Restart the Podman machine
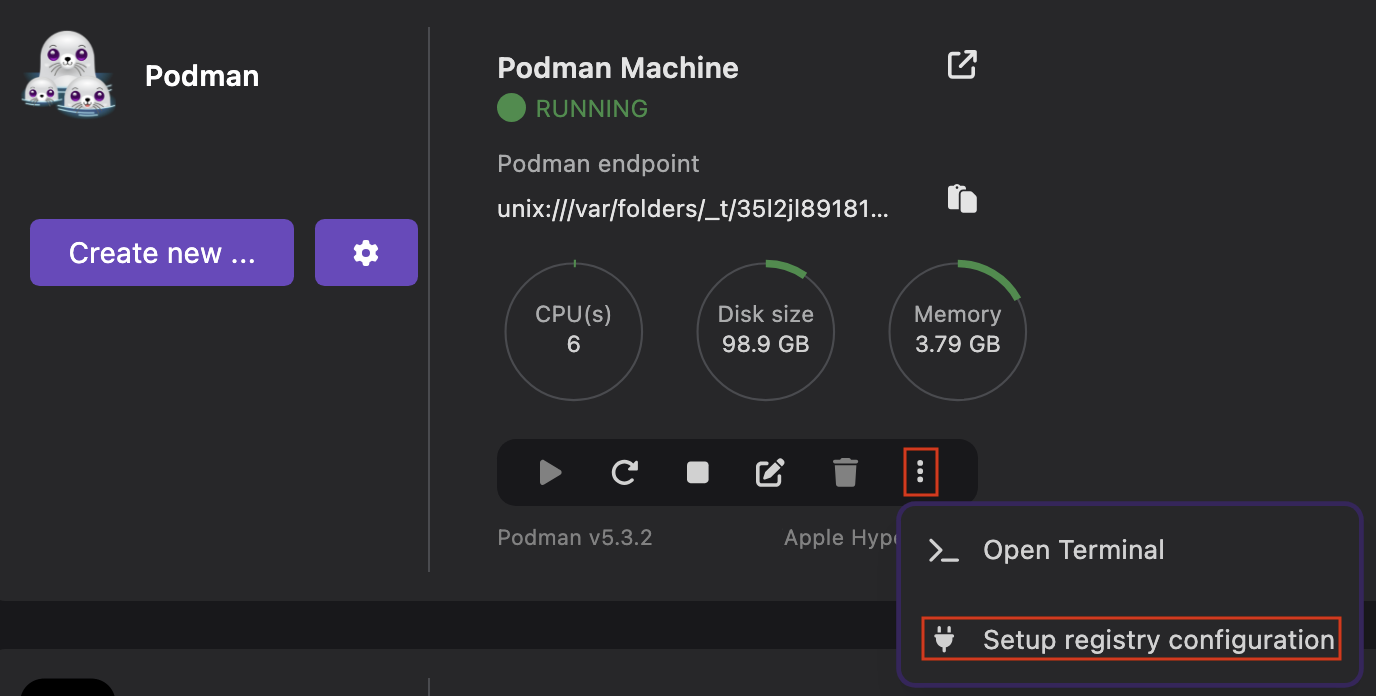This screenshot has width=1376, height=696. click(x=623, y=472)
